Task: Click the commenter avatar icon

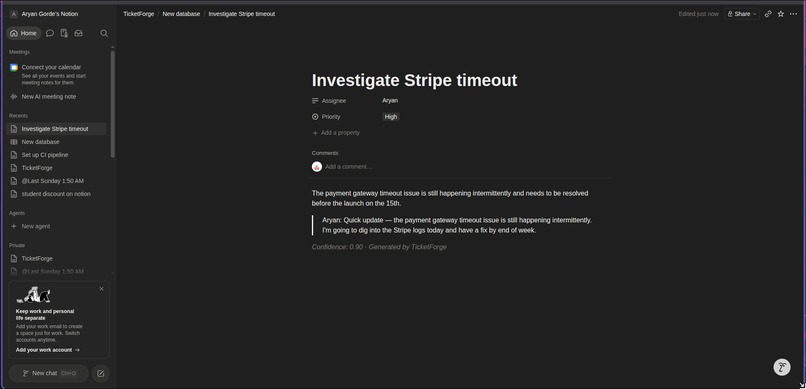Action: pos(317,166)
